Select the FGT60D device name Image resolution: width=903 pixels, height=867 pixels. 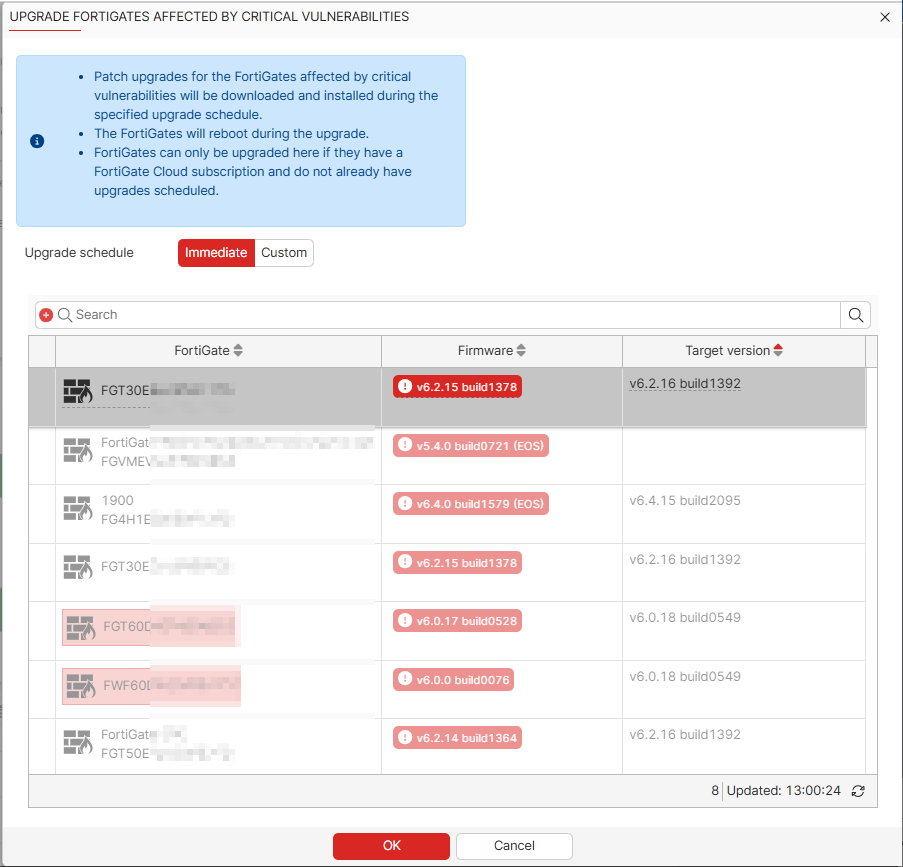(127, 627)
